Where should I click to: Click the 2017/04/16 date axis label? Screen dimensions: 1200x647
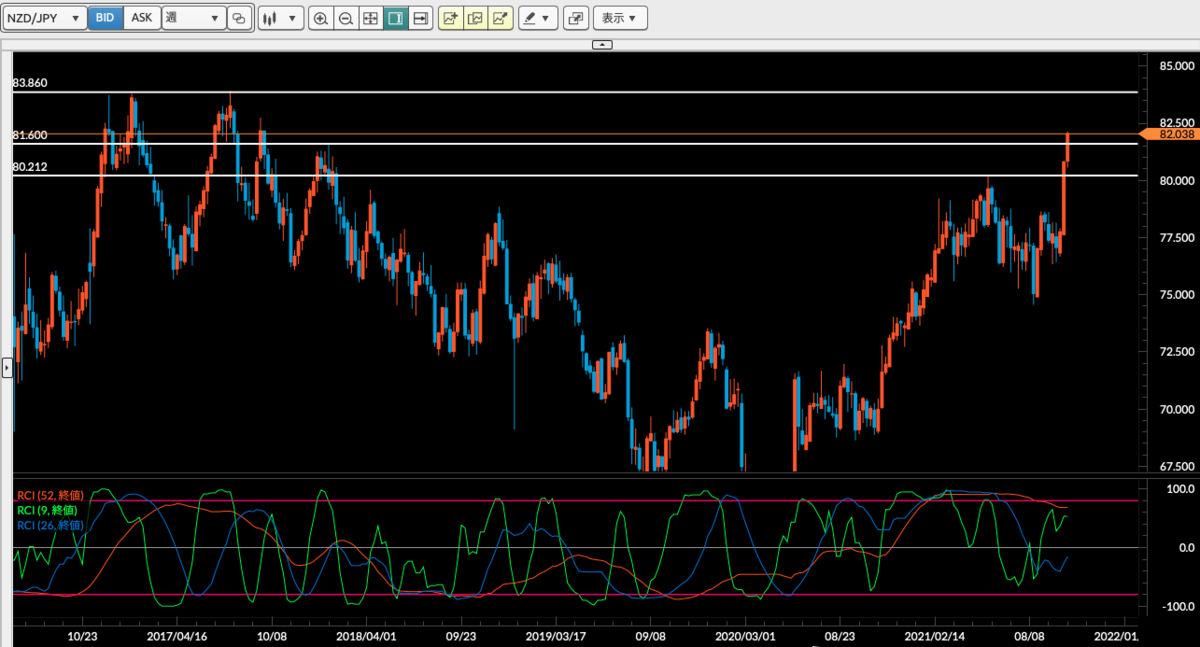coord(177,635)
